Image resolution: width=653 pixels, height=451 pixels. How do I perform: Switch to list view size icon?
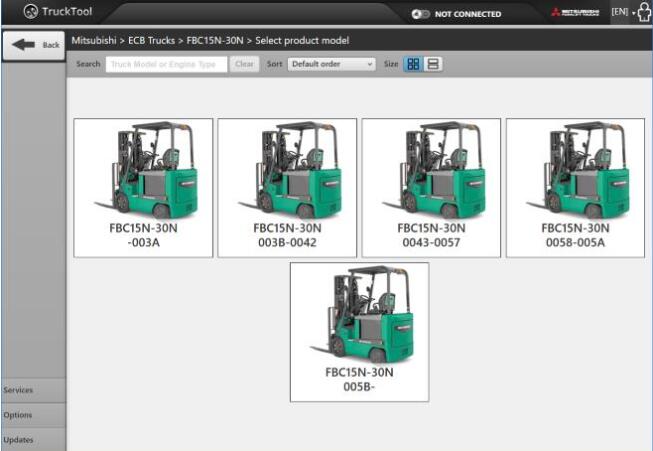433,64
